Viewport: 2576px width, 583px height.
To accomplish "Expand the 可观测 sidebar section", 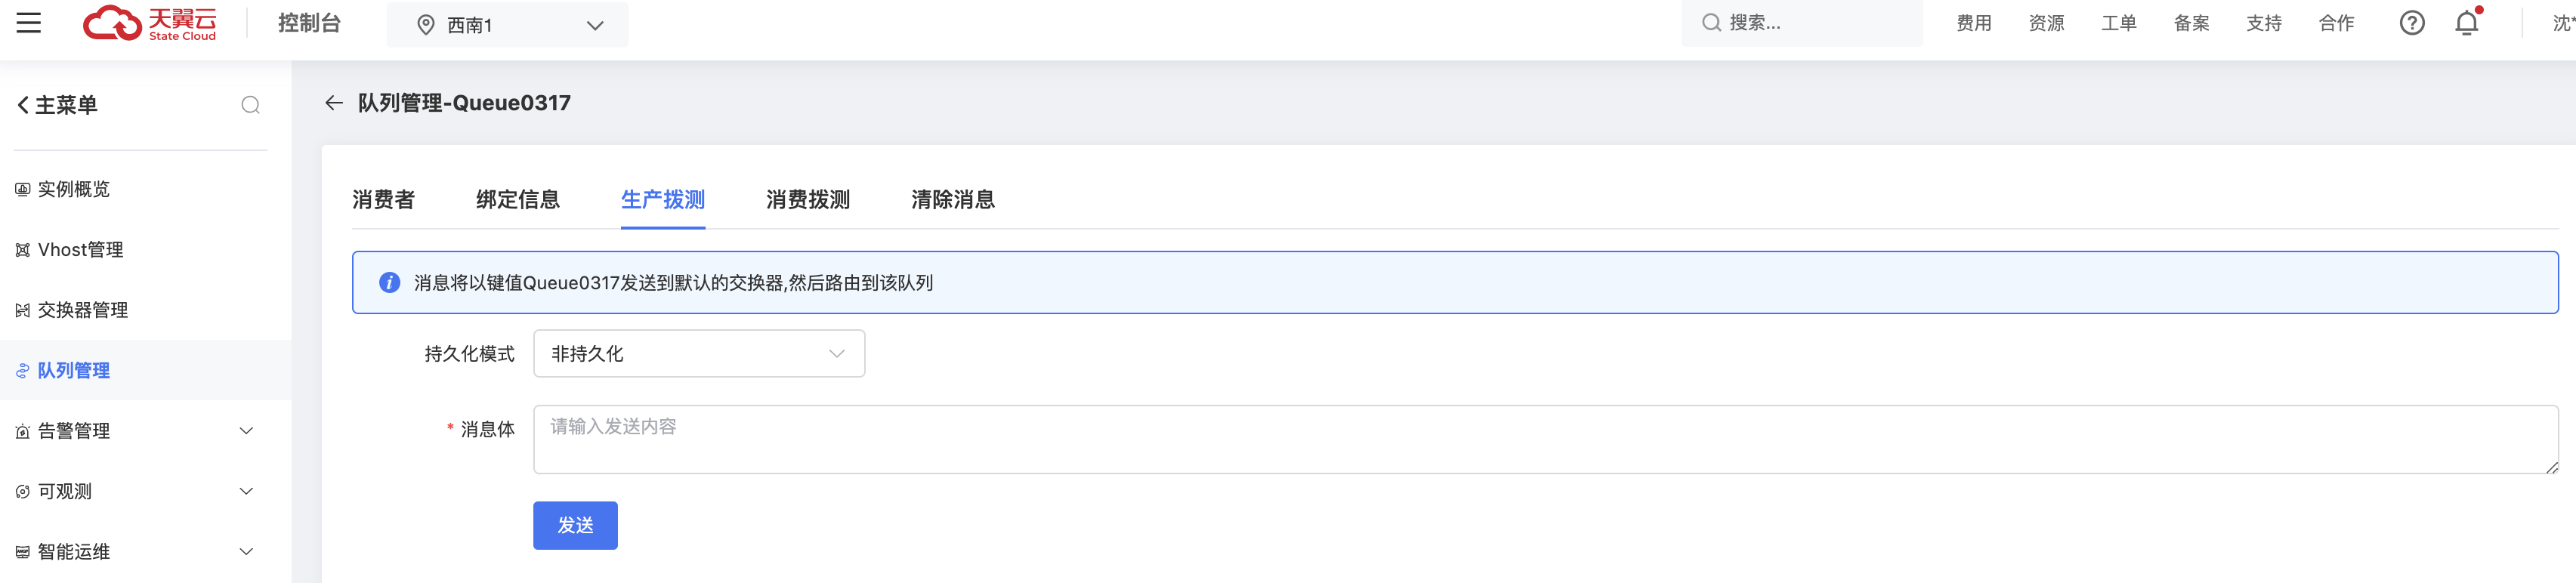I will click(x=246, y=492).
